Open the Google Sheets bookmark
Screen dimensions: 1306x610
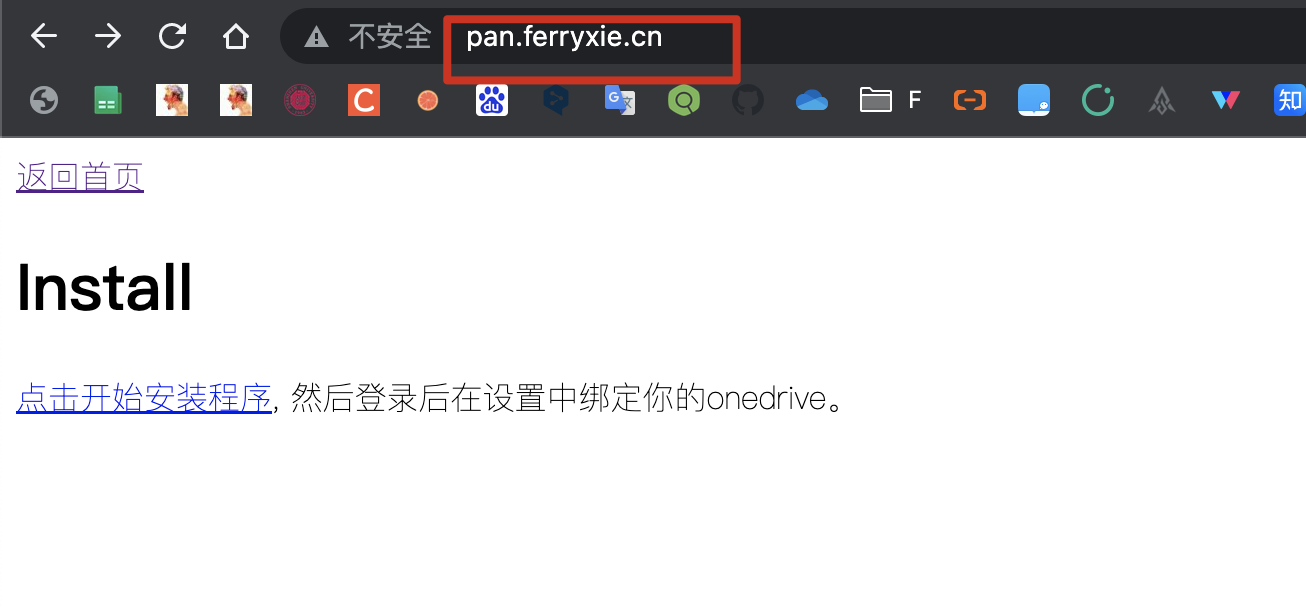(x=108, y=100)
